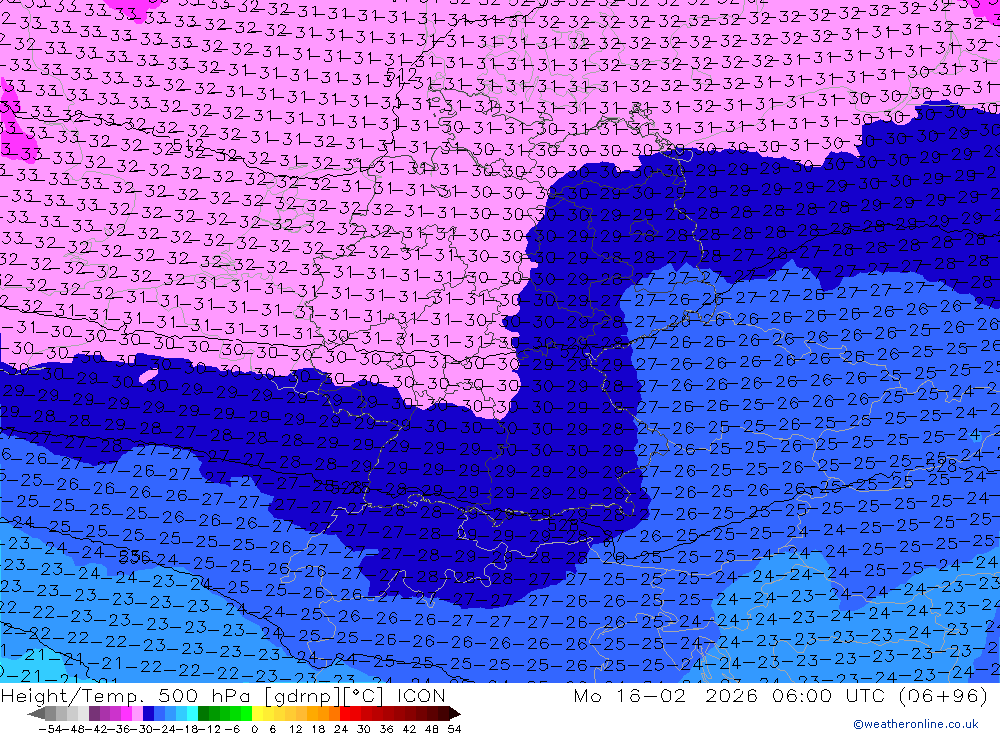Click the right arrow of color legend
1000x733 pixels.
pos(455,713)
